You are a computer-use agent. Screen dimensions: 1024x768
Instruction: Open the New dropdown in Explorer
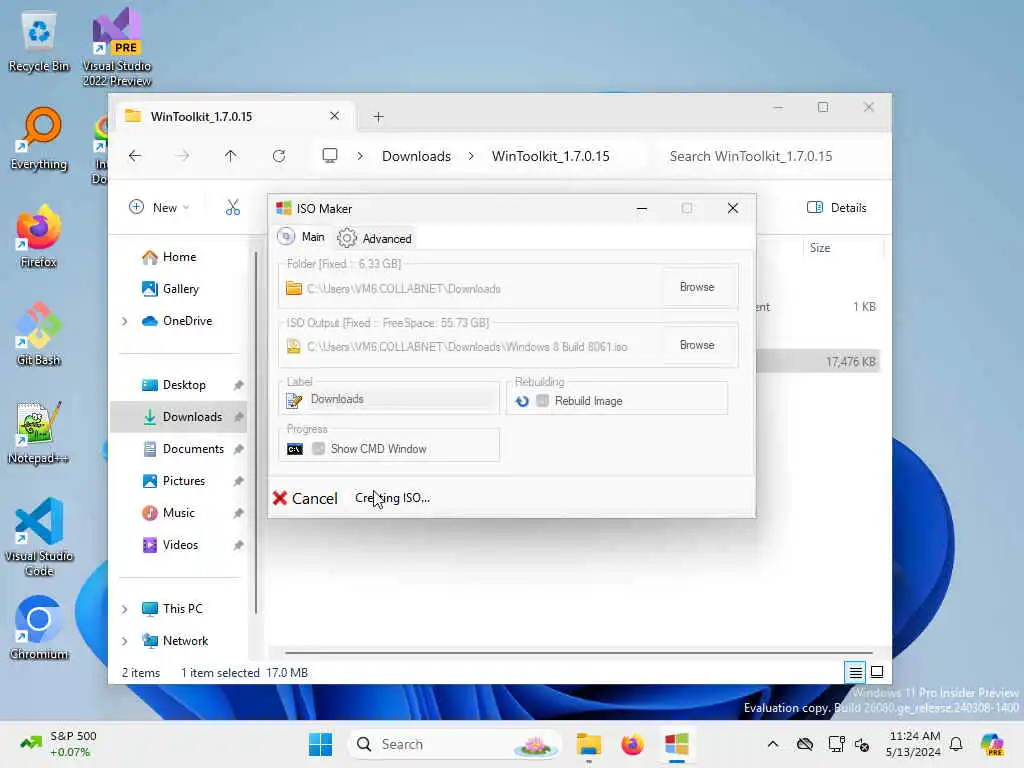pyautogui.click(x=159, y=208)
